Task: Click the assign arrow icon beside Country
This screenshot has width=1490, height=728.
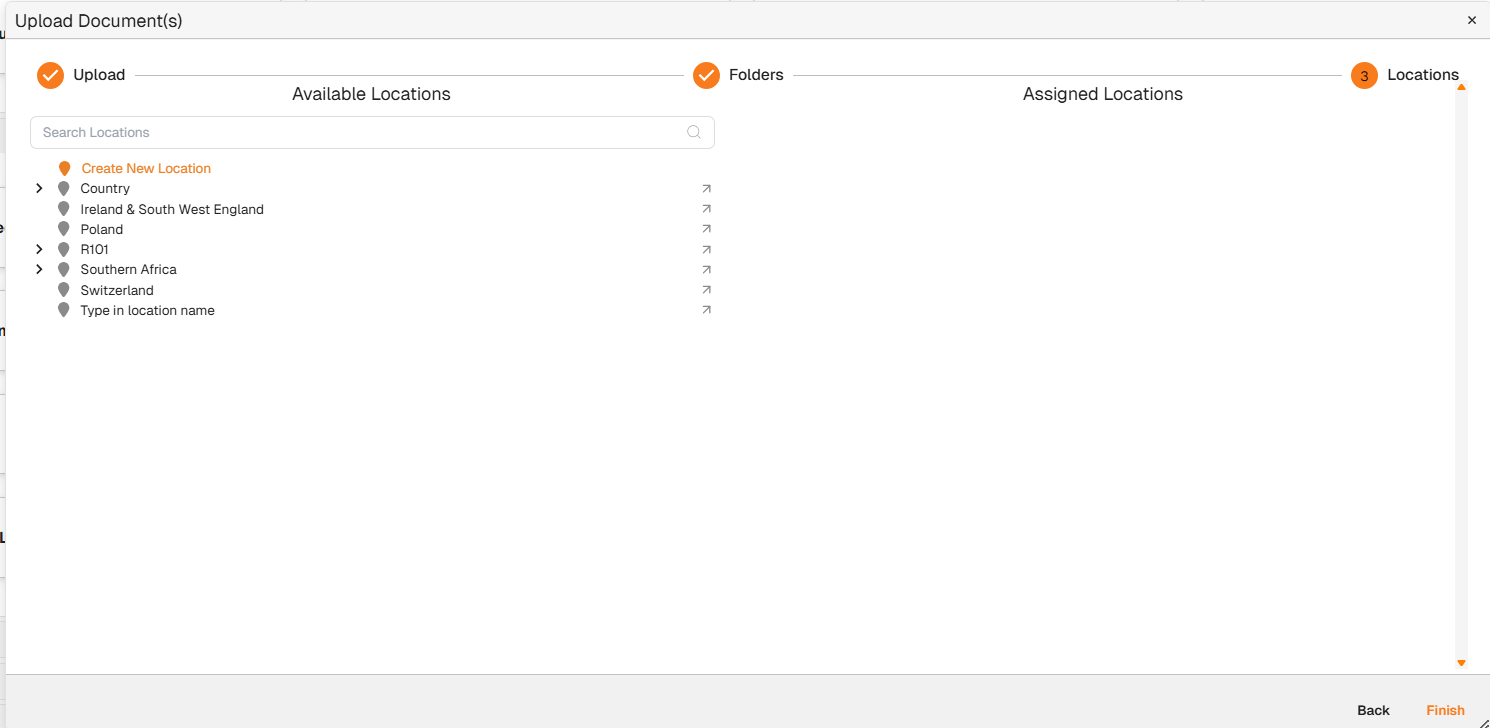Action: click(x=706, y=188)
